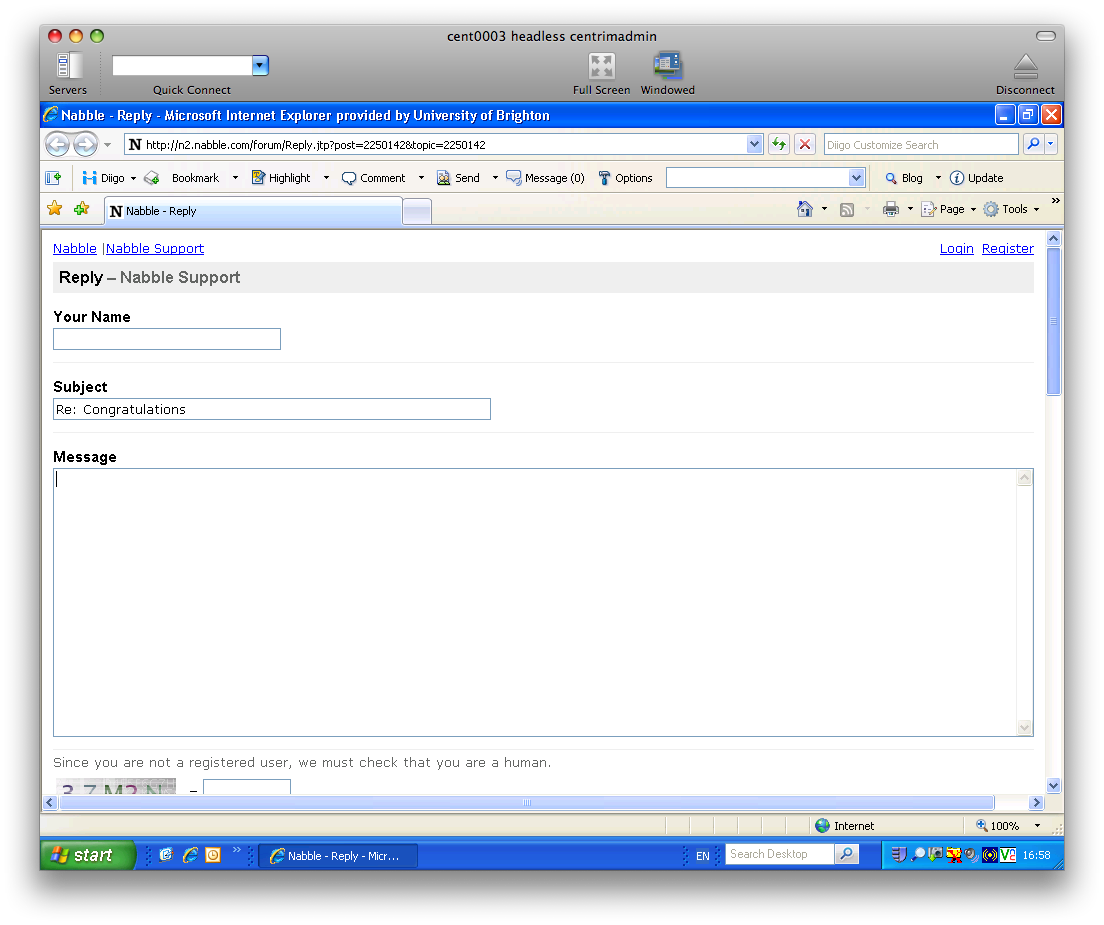Open the Nabble Support link

155,248
